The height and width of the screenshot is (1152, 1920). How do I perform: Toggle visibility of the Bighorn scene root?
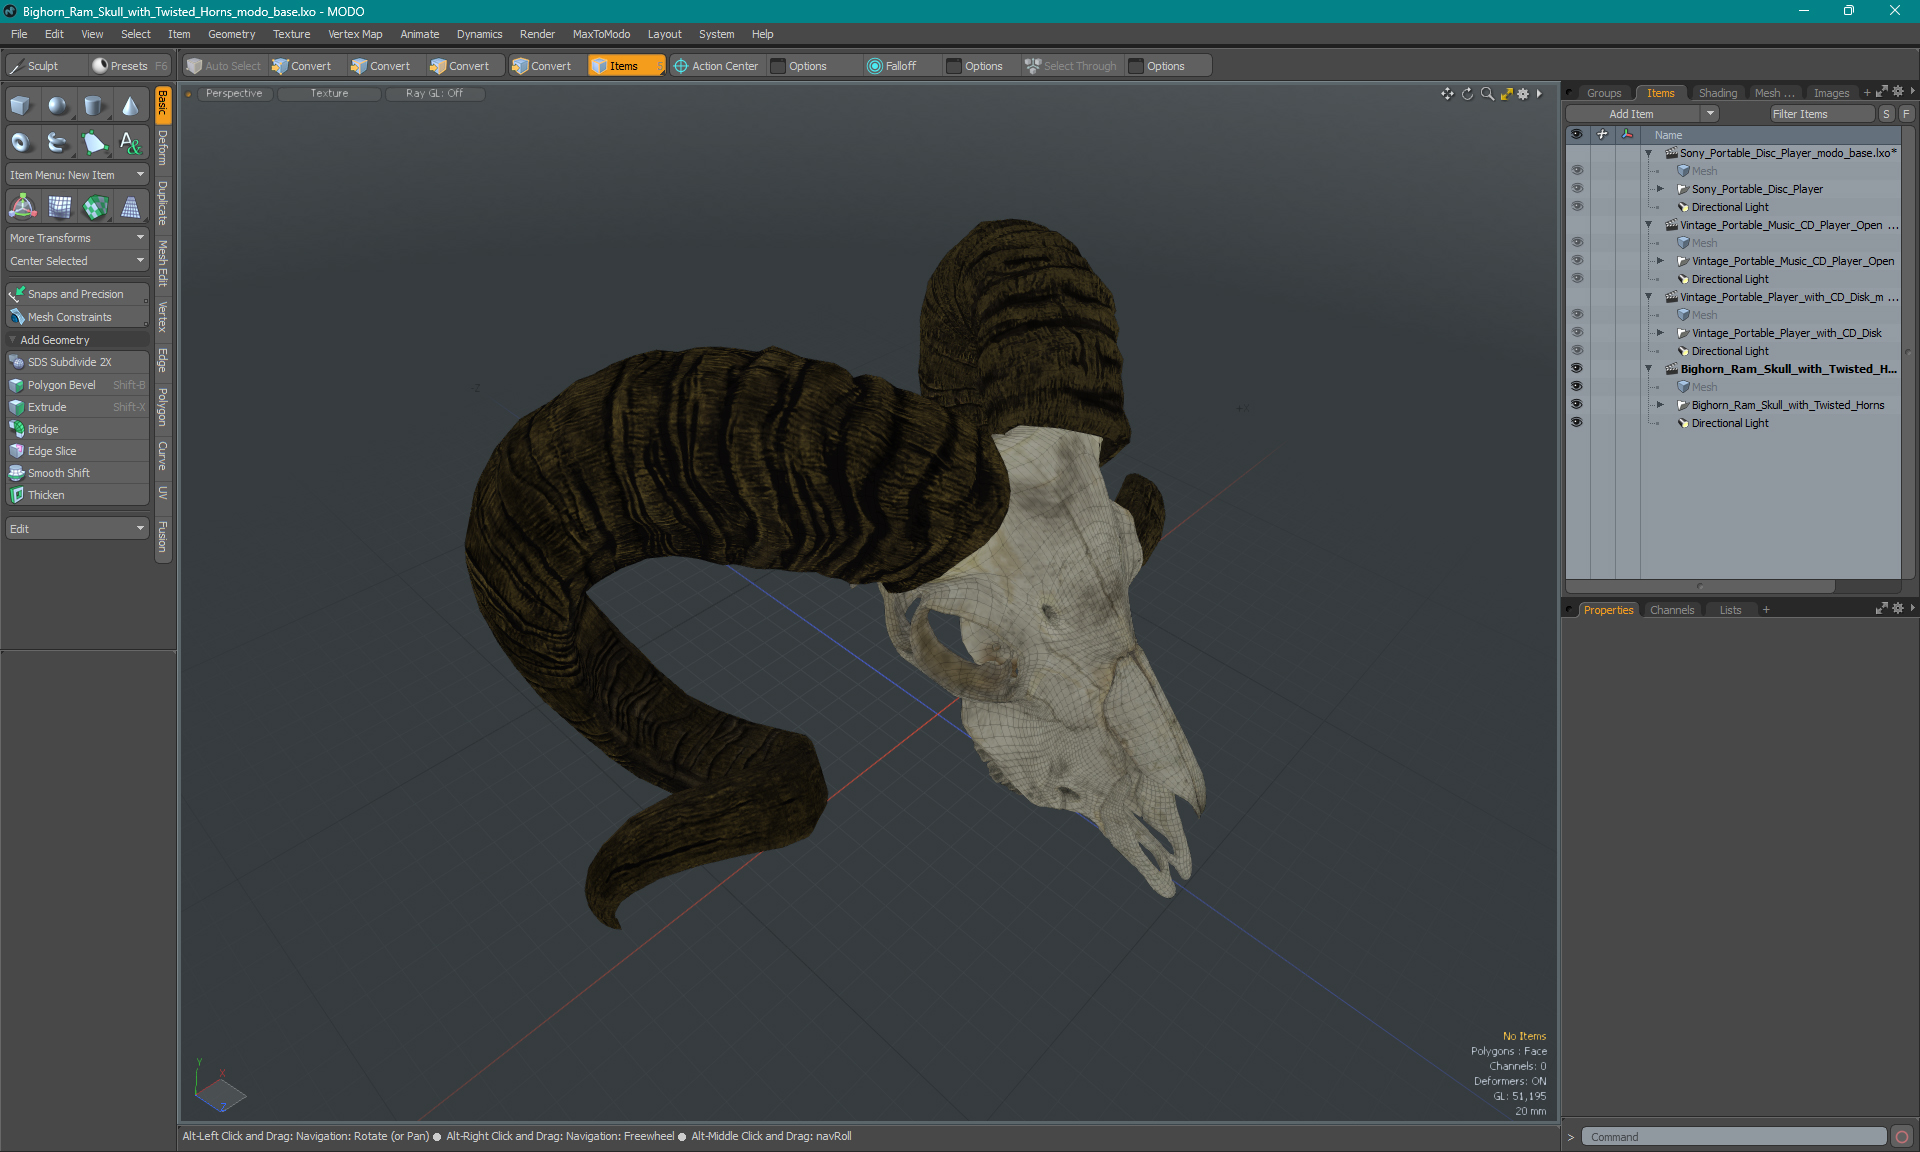[1577, 369]
